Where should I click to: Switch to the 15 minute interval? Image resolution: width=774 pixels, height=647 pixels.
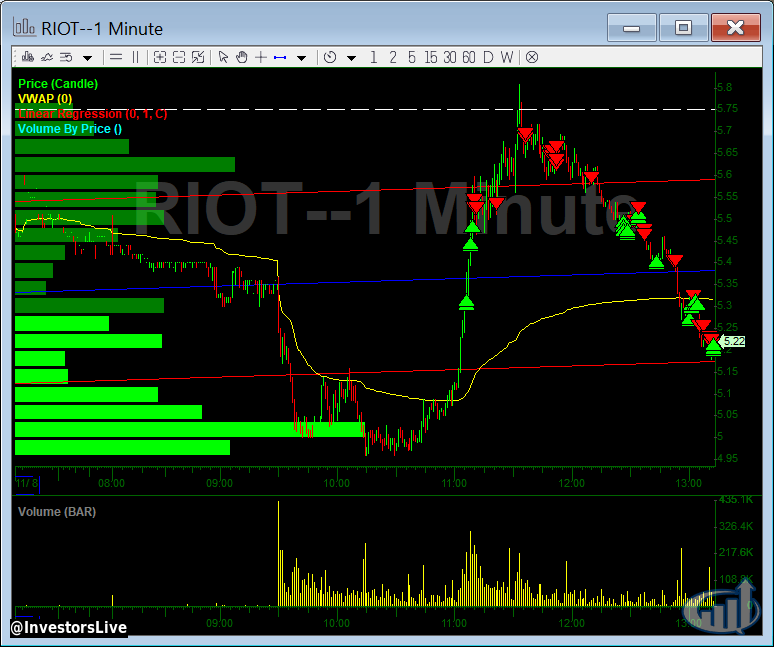coord(430,58)
